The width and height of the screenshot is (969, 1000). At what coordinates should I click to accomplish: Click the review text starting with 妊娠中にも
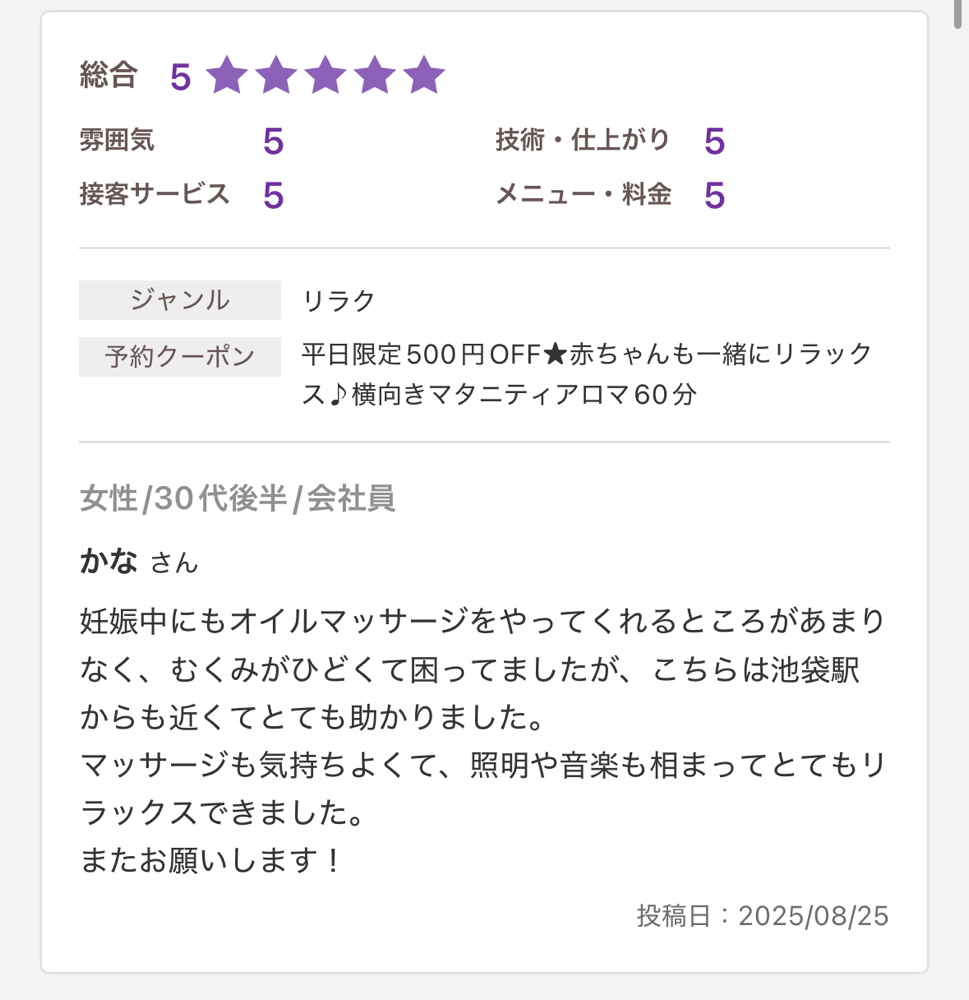pyautogui.click(x=483, y=740)
